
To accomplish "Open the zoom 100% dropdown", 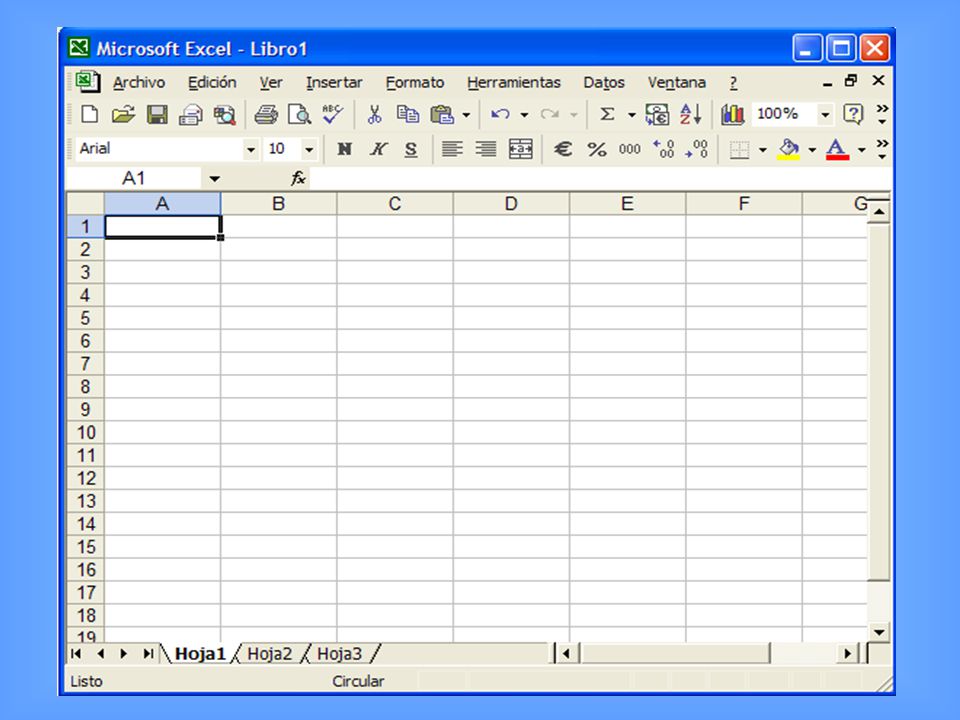I will click(x=825, y=114).
